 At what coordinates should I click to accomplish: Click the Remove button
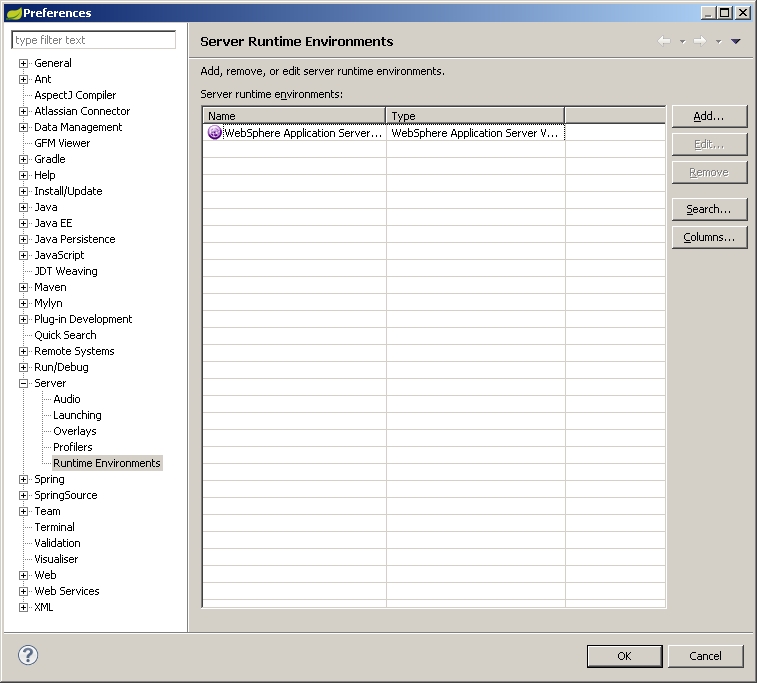[x=709, y=172]
